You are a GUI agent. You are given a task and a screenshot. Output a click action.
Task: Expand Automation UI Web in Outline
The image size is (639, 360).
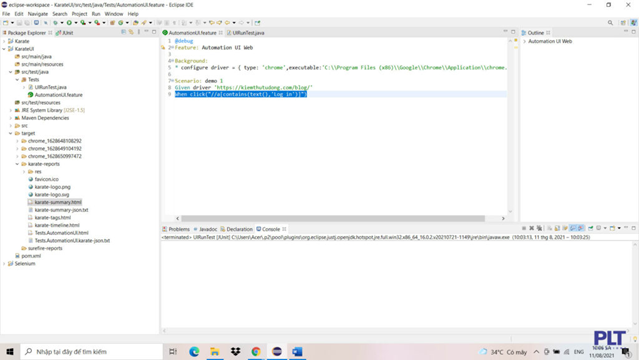click(x=524, y=42)
